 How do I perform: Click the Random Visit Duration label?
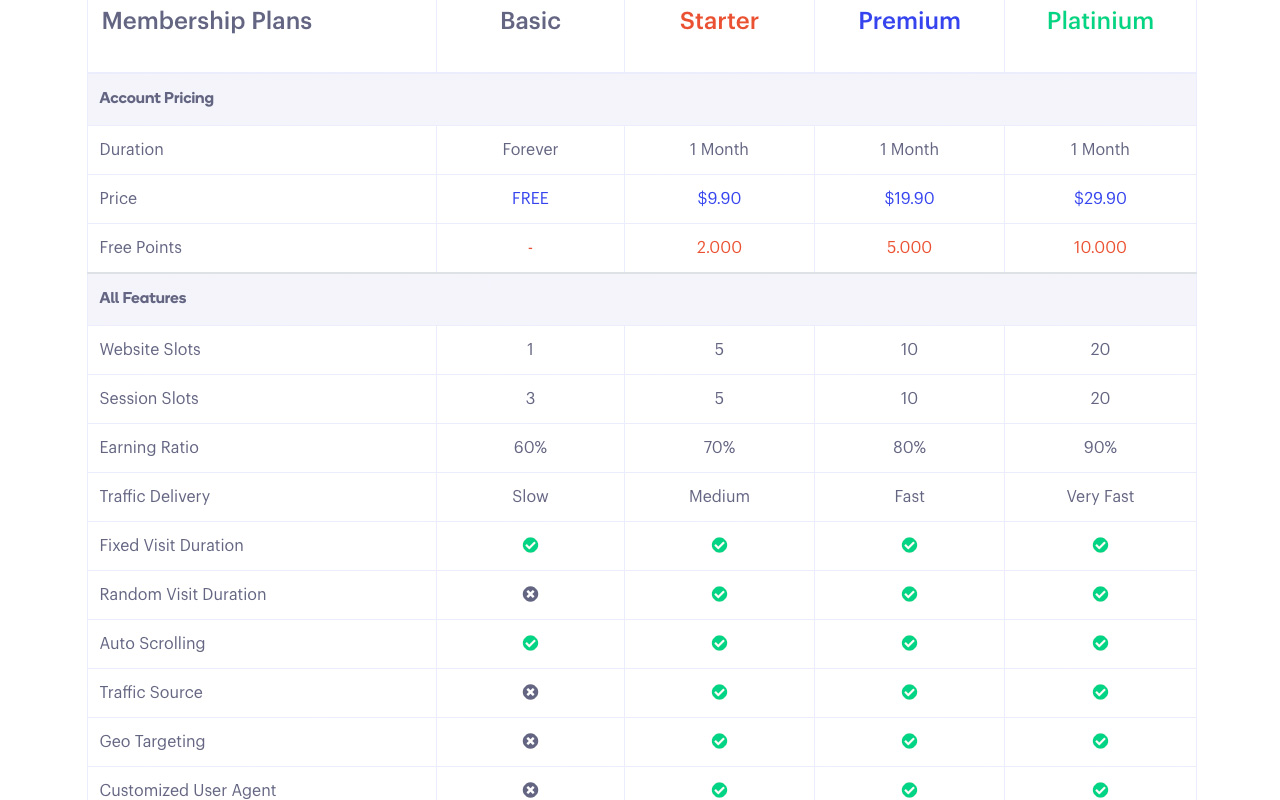coord(183,594)
